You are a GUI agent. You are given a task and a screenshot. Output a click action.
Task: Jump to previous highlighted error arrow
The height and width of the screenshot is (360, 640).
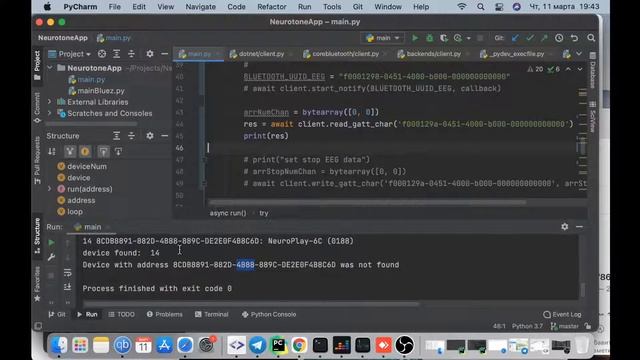pyautogui.click(x=568, y=69)
